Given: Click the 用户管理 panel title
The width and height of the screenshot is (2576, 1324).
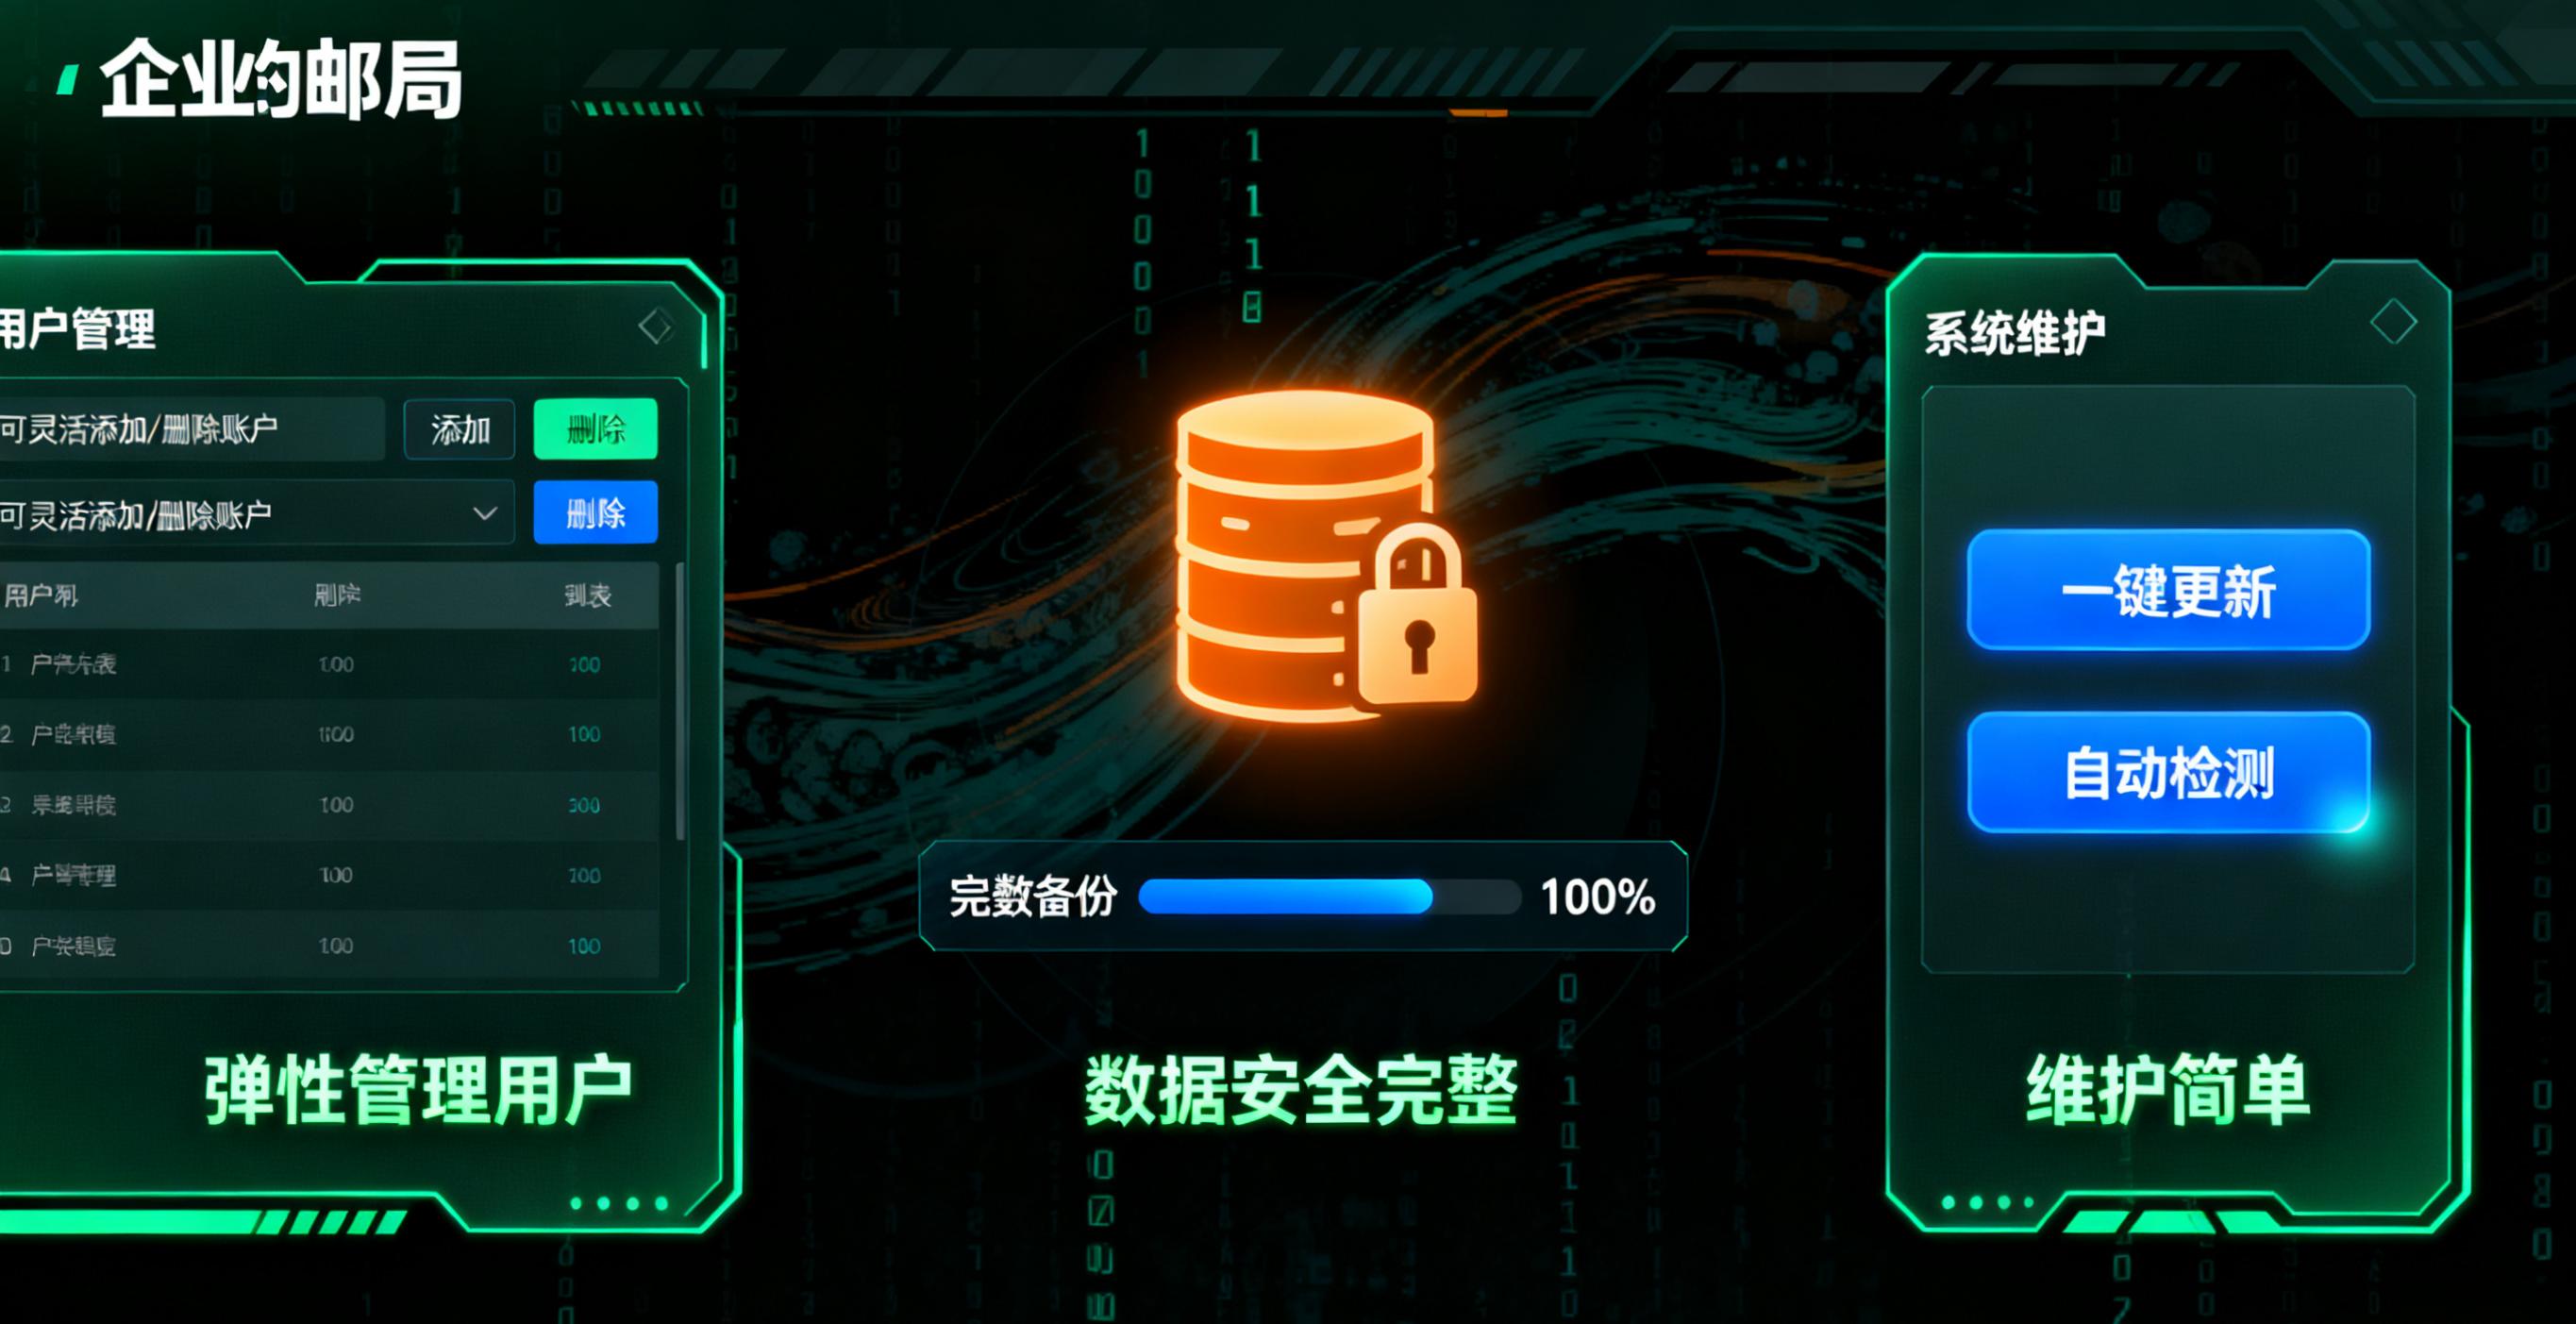Looking at the screenshot, I should [77, 329].
